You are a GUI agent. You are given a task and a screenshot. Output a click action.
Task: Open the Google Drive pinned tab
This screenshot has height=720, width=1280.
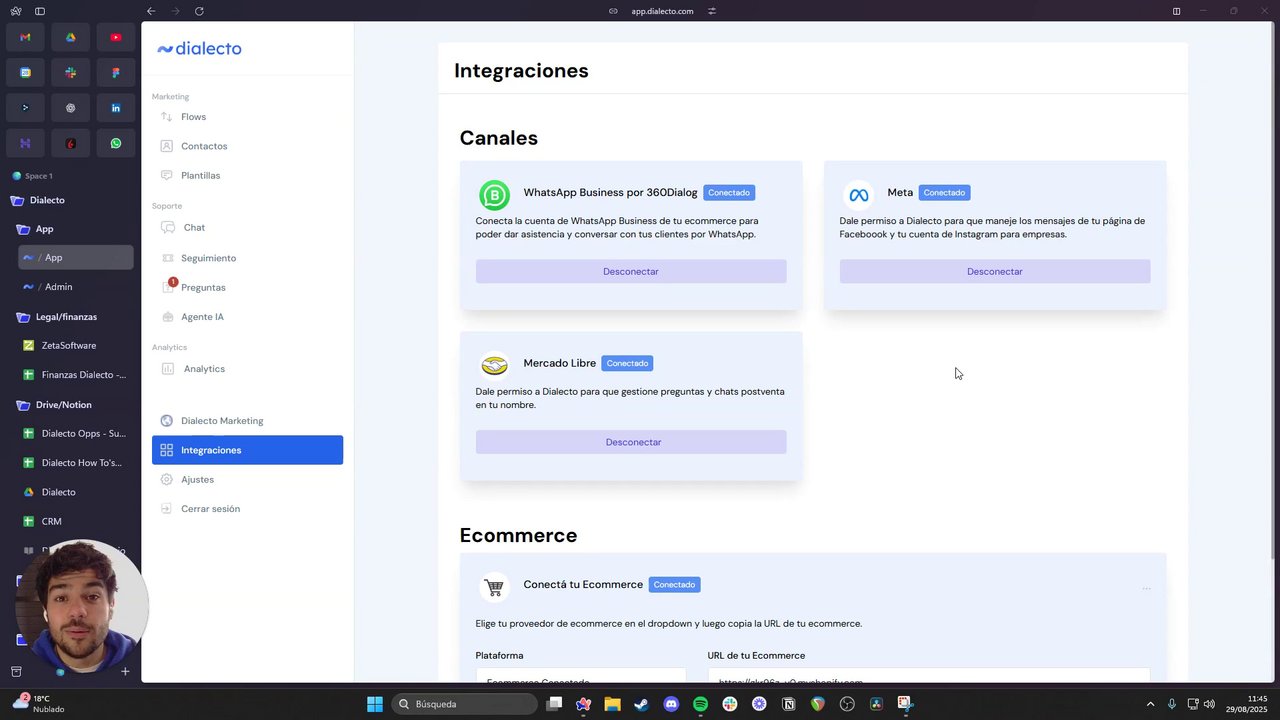point(70,37)
